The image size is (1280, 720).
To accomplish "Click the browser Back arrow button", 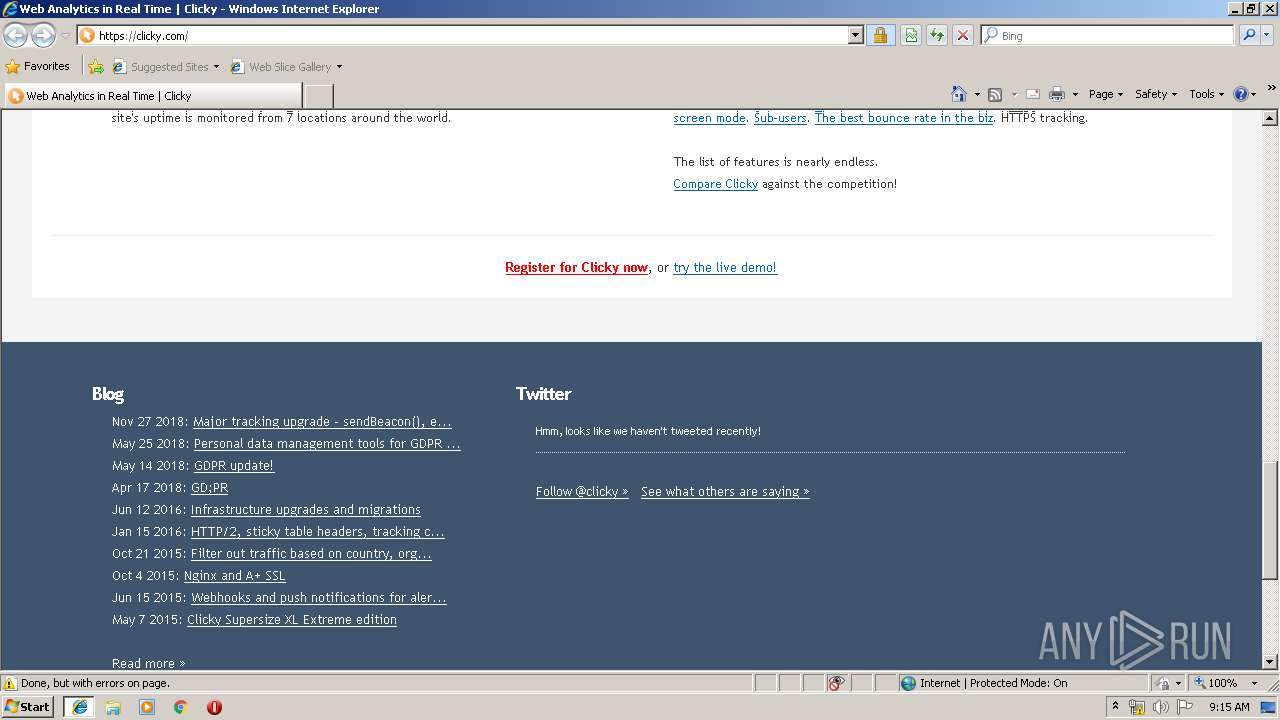I will click(15, 36).
